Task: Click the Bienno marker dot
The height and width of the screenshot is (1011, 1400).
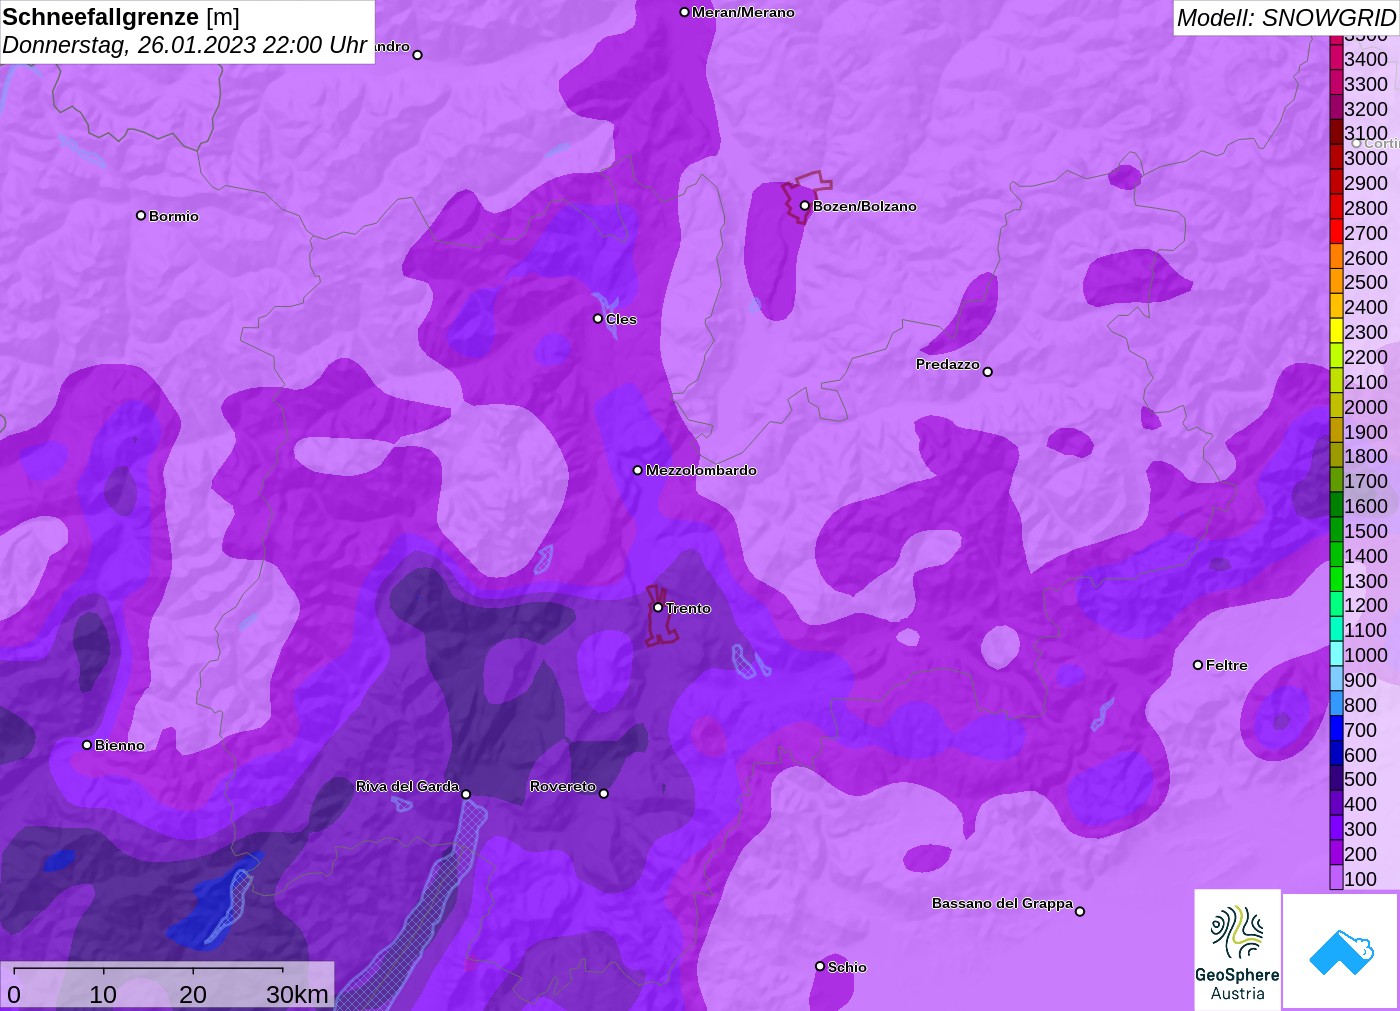Action: 87,744
